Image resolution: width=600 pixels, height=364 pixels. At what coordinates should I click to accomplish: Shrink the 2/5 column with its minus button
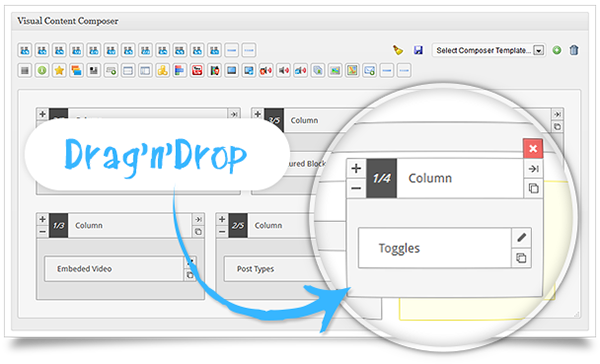222,232
